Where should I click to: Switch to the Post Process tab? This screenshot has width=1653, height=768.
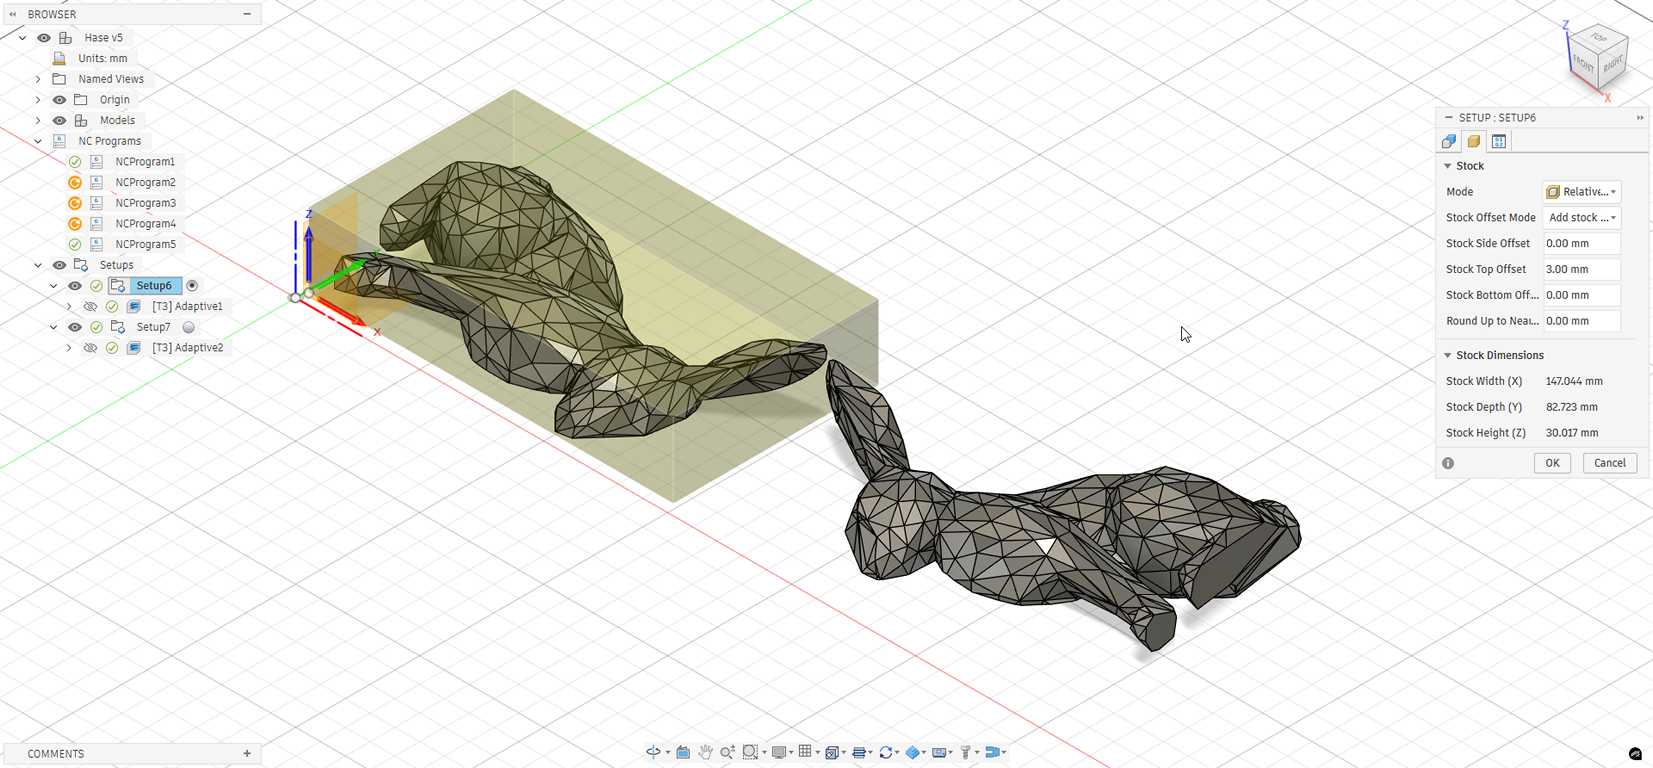(1499, 141)
